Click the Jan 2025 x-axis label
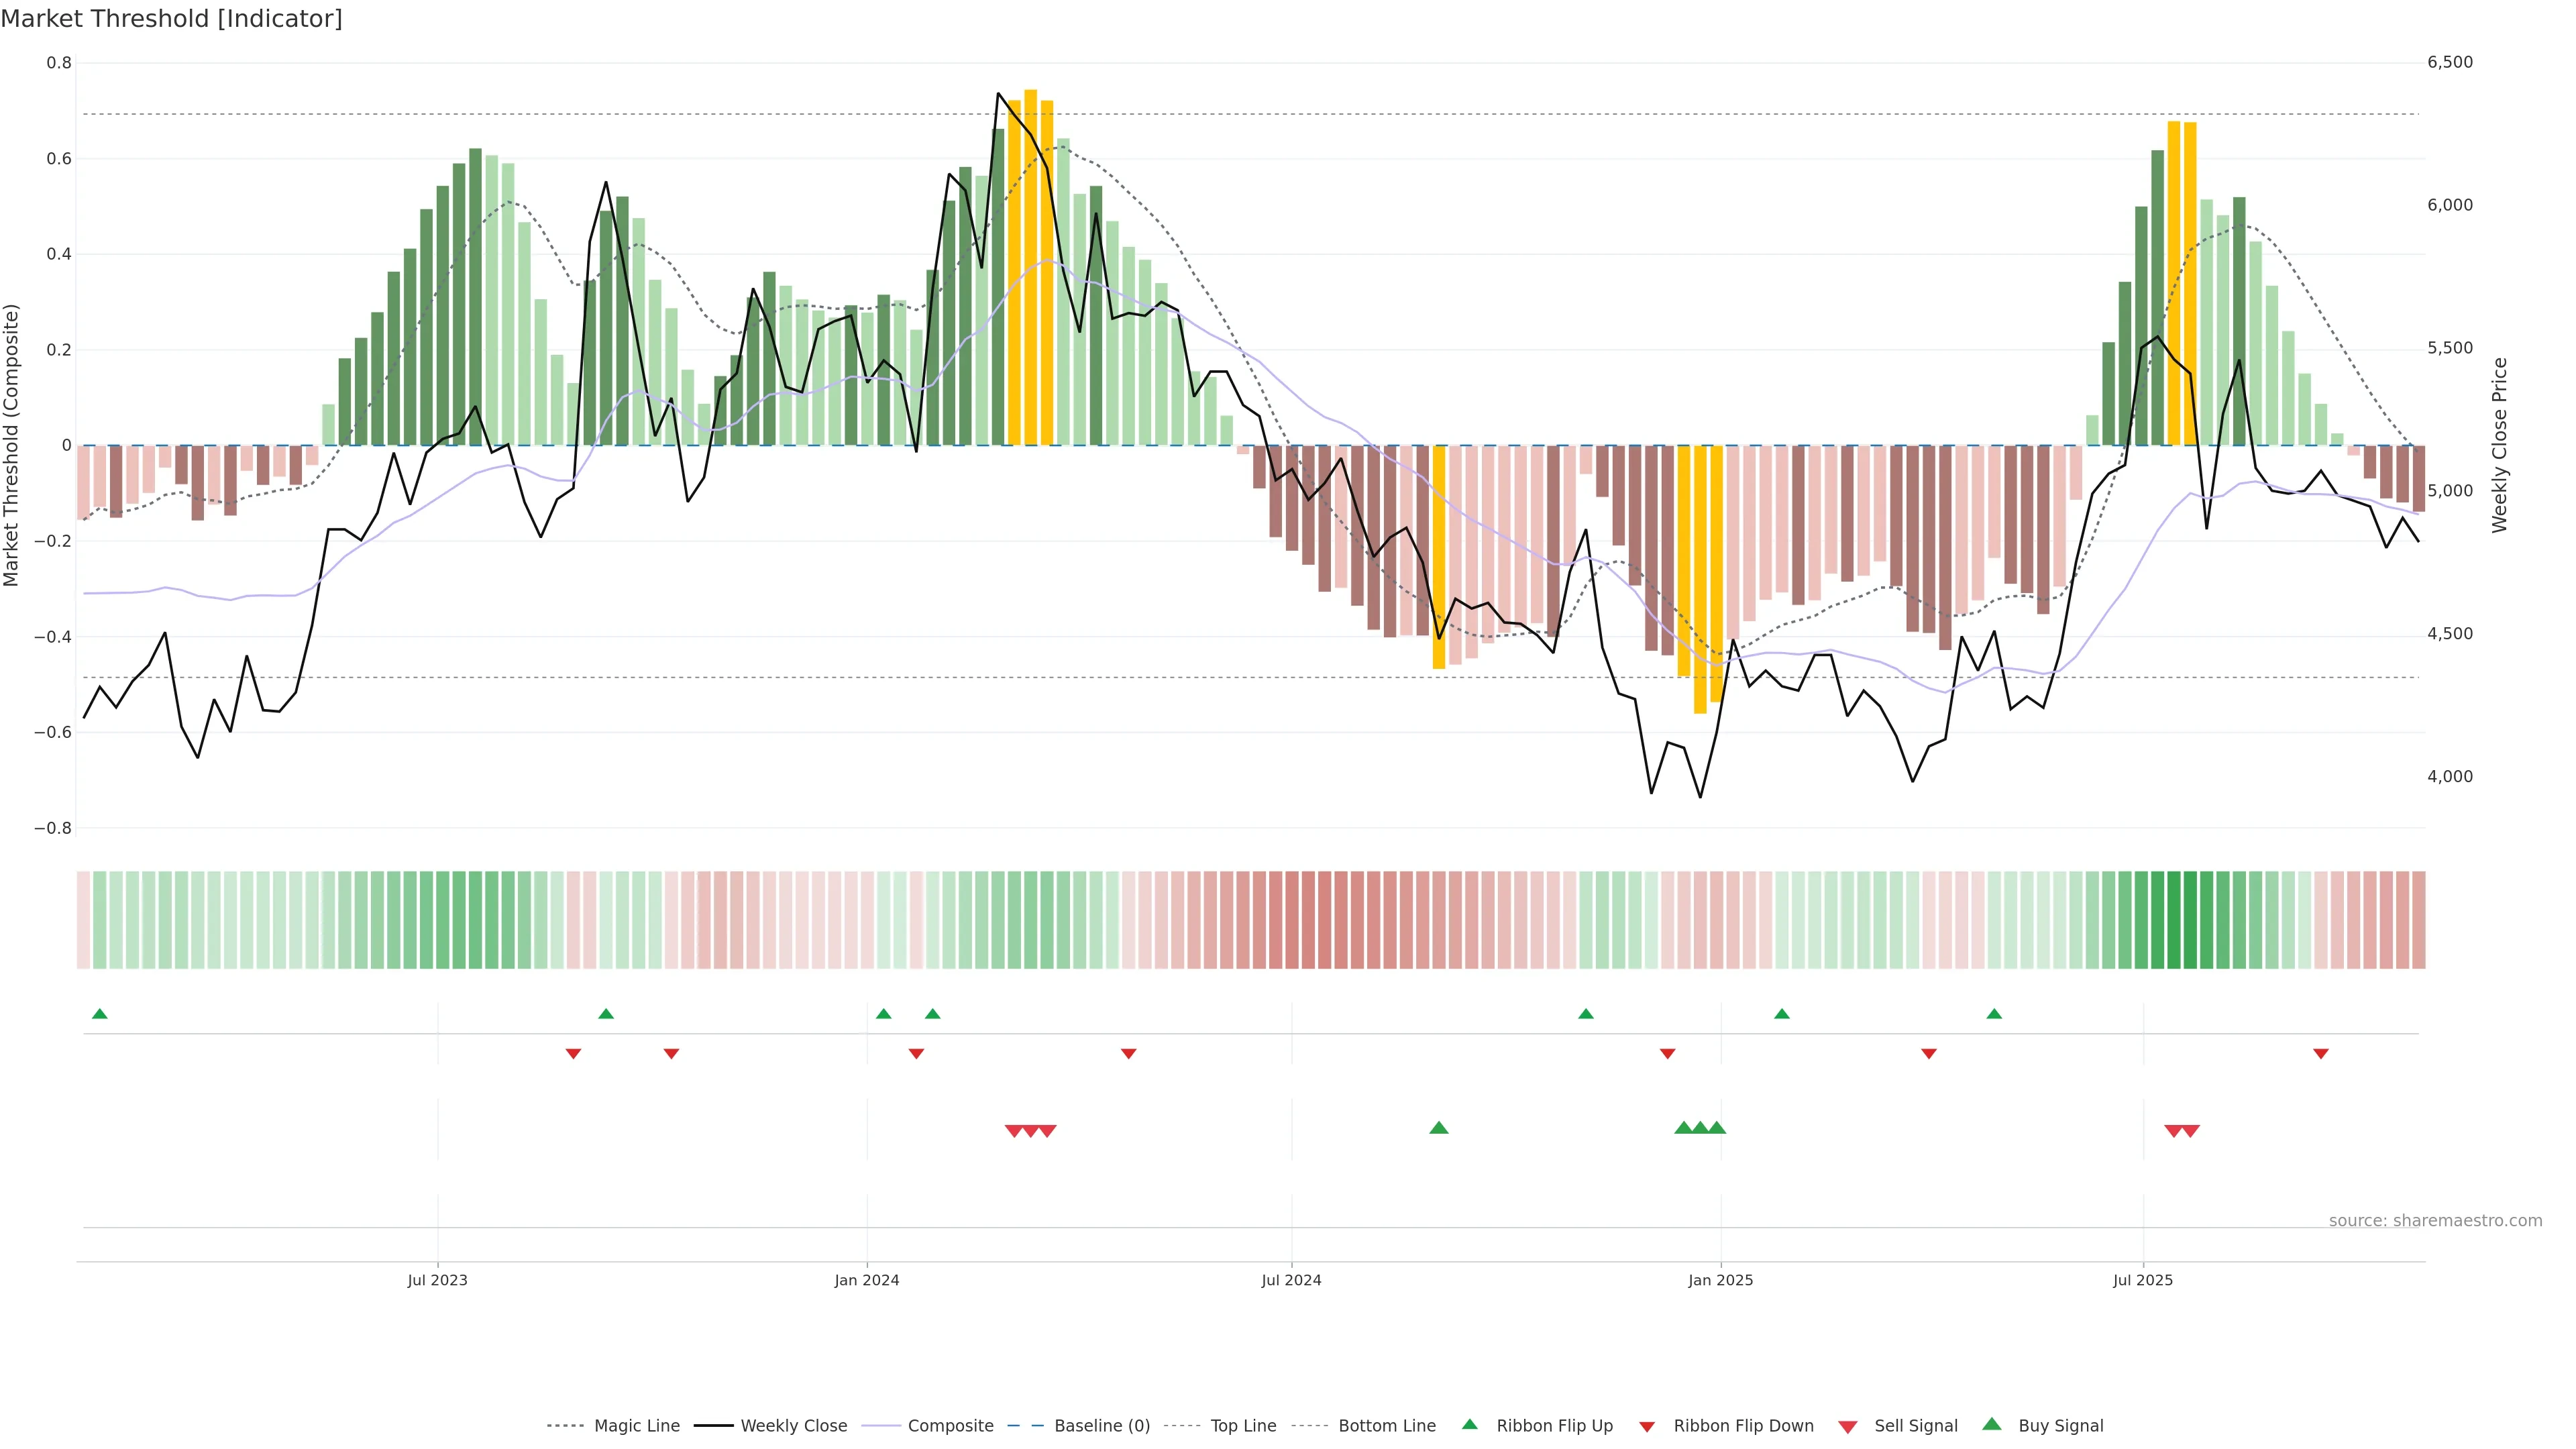 pos(1720,1280)
